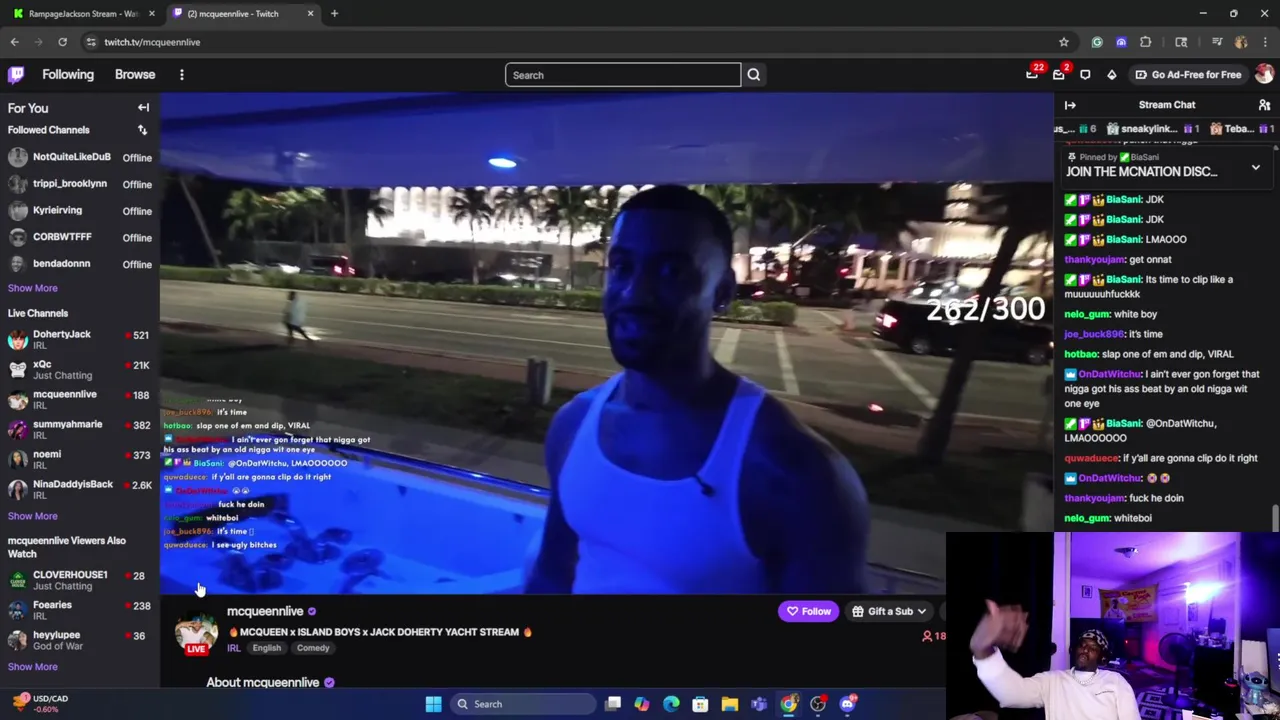Open the verified badge next to mcqueennlive
This screenshot has height=720, width=1280.
(312, 611)
